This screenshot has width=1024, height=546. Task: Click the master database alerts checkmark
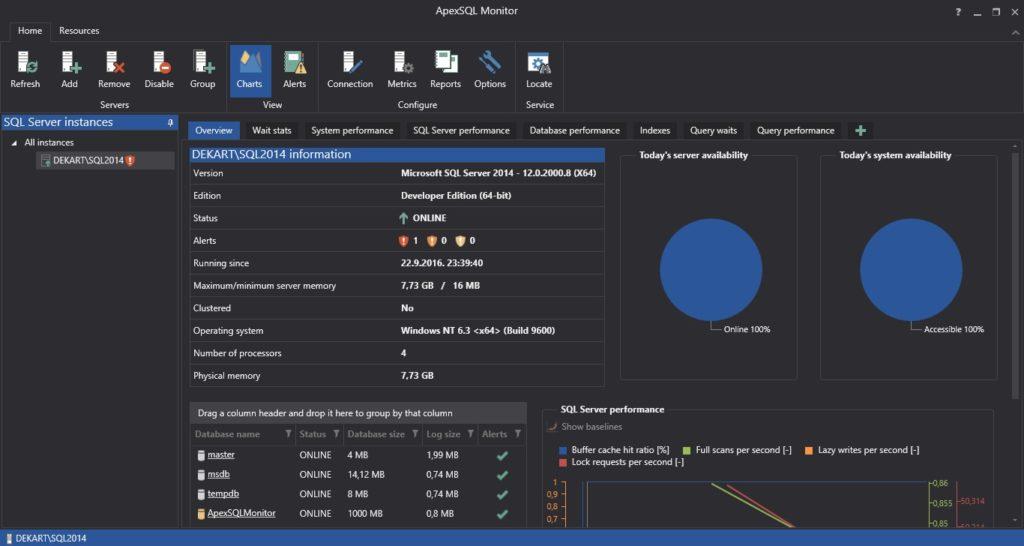pyautogui.click(x=502, y=455)
